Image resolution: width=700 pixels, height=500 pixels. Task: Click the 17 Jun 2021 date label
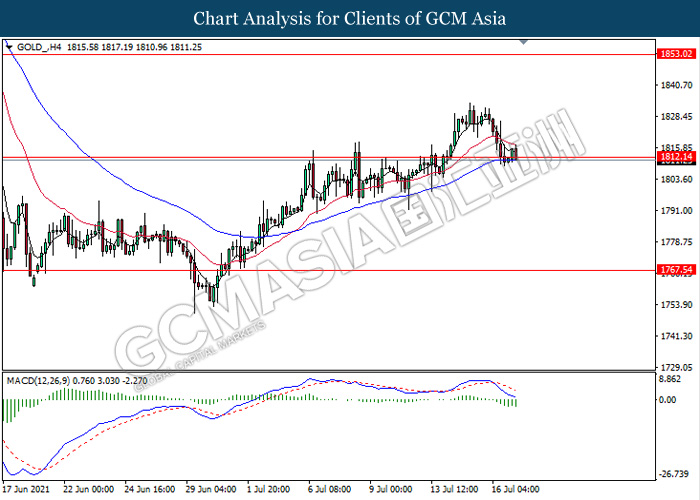pos(27,490)
